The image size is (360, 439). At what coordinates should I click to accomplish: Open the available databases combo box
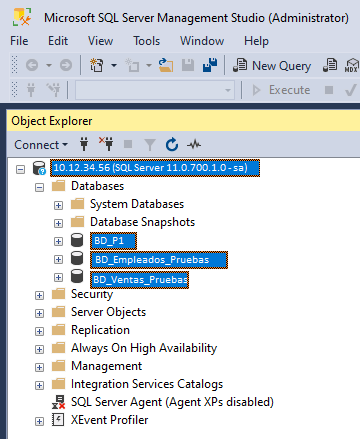[154, 90]
